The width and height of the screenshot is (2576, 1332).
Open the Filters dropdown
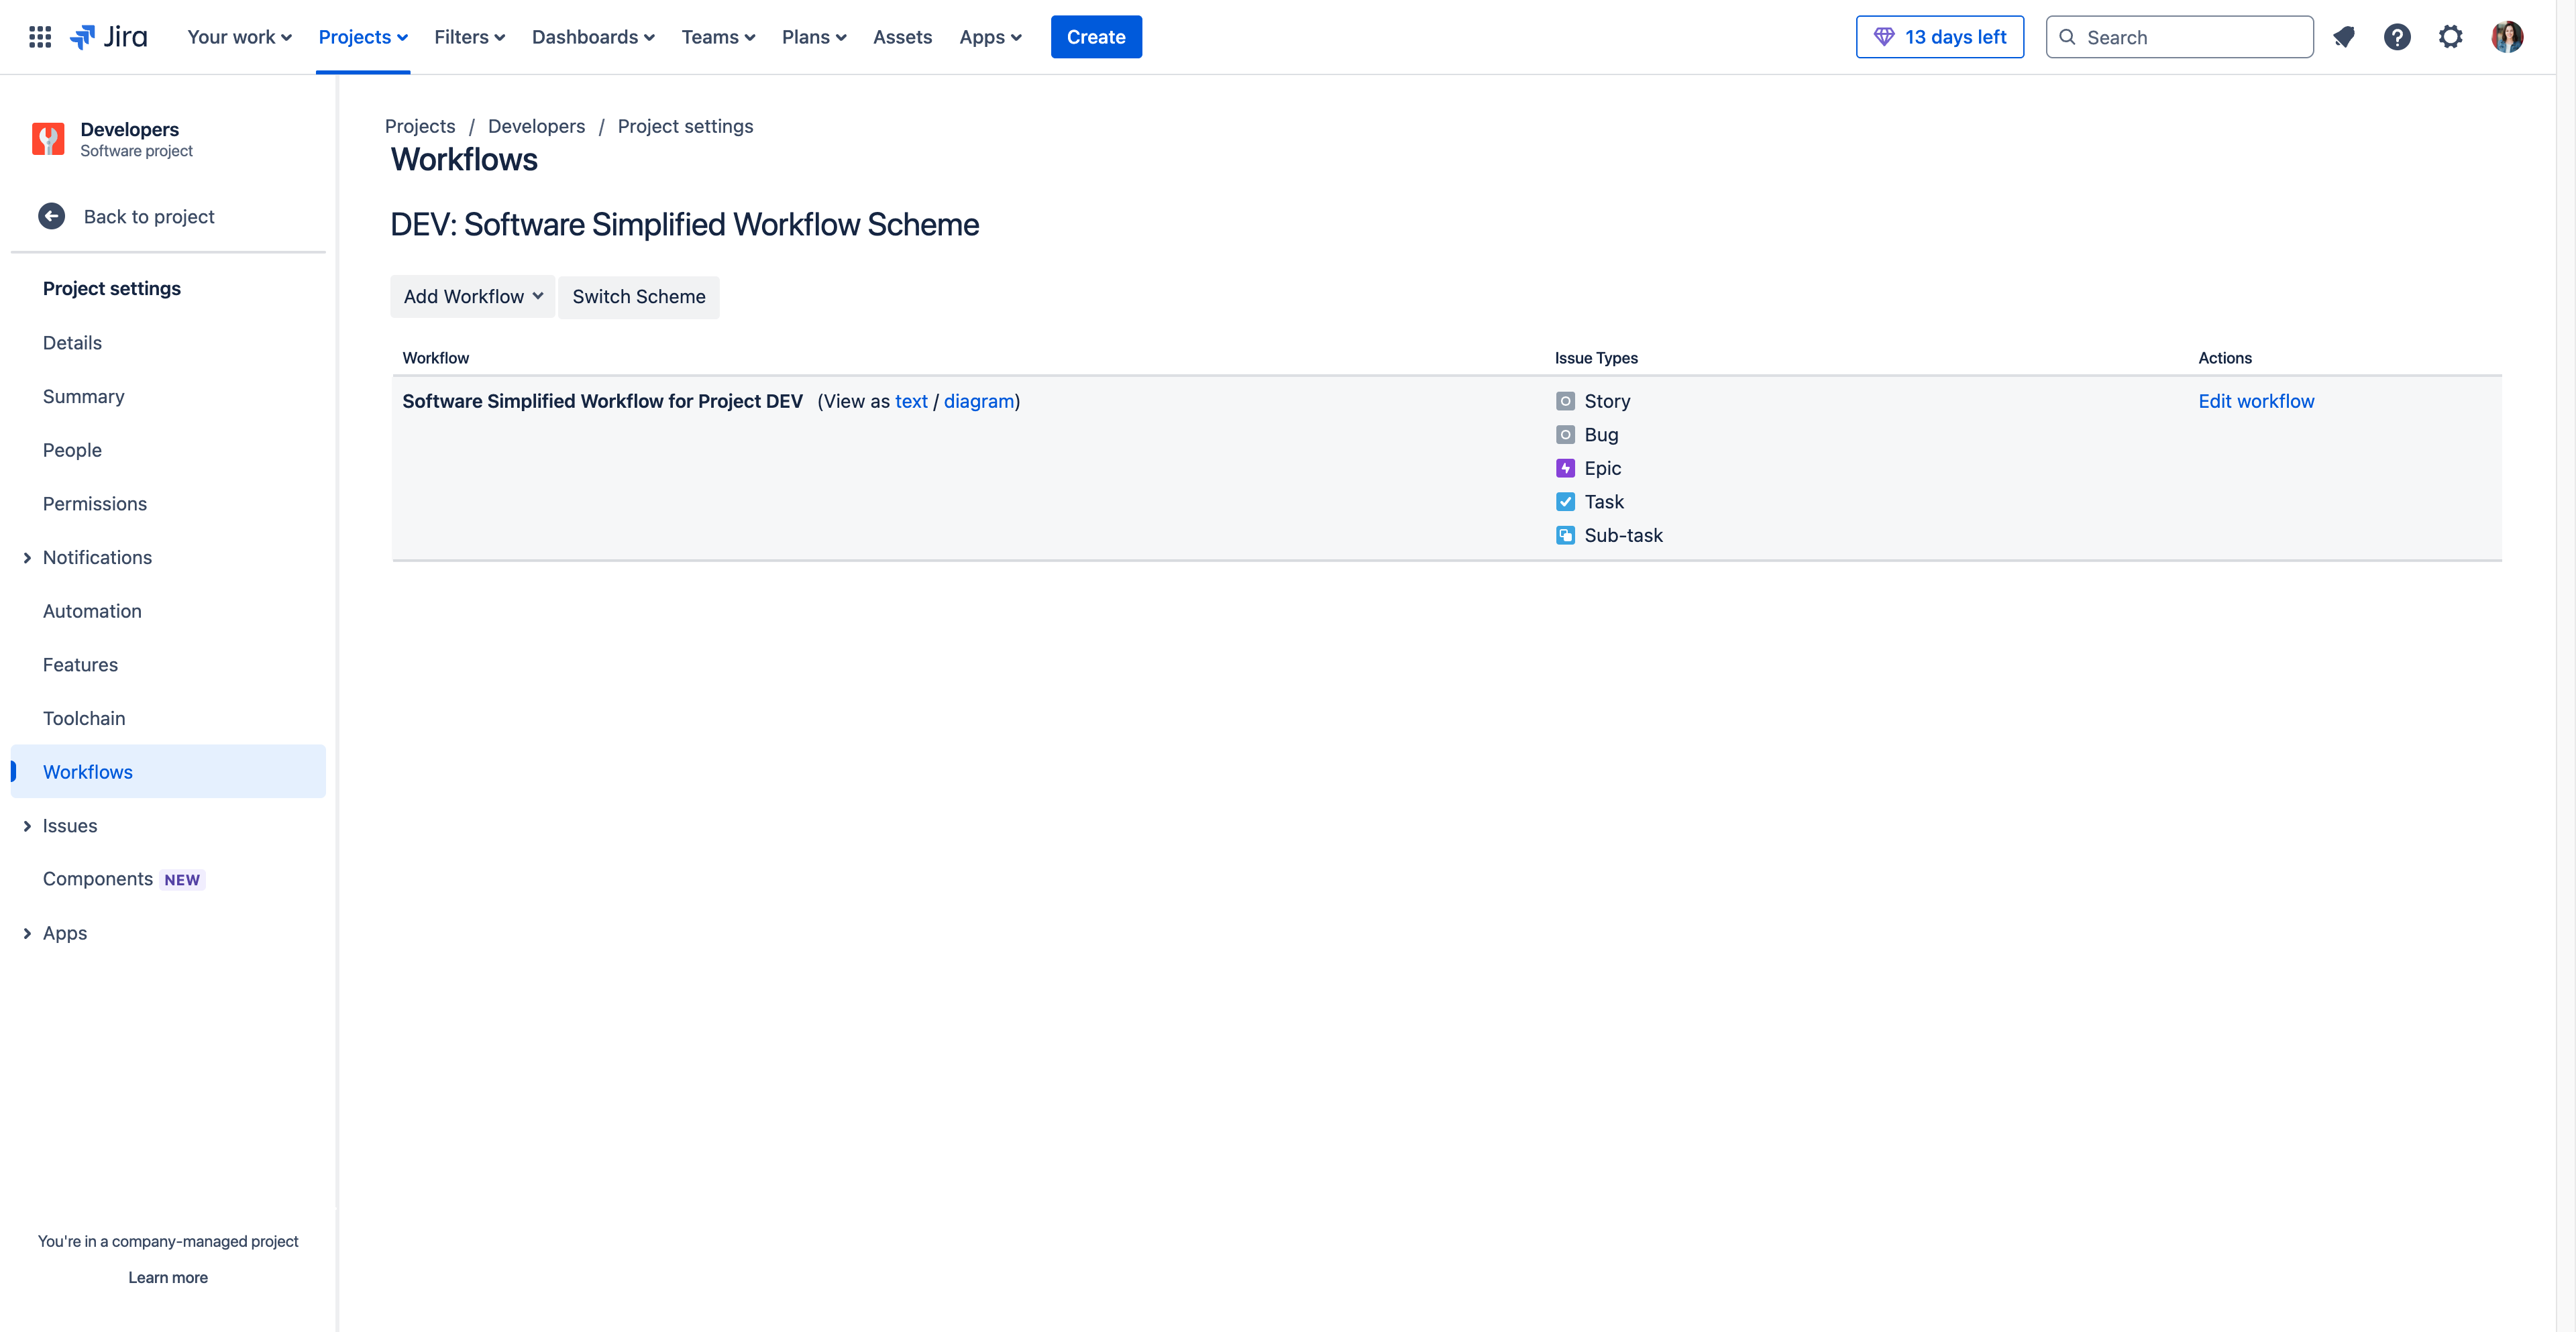tap(470, 37)
